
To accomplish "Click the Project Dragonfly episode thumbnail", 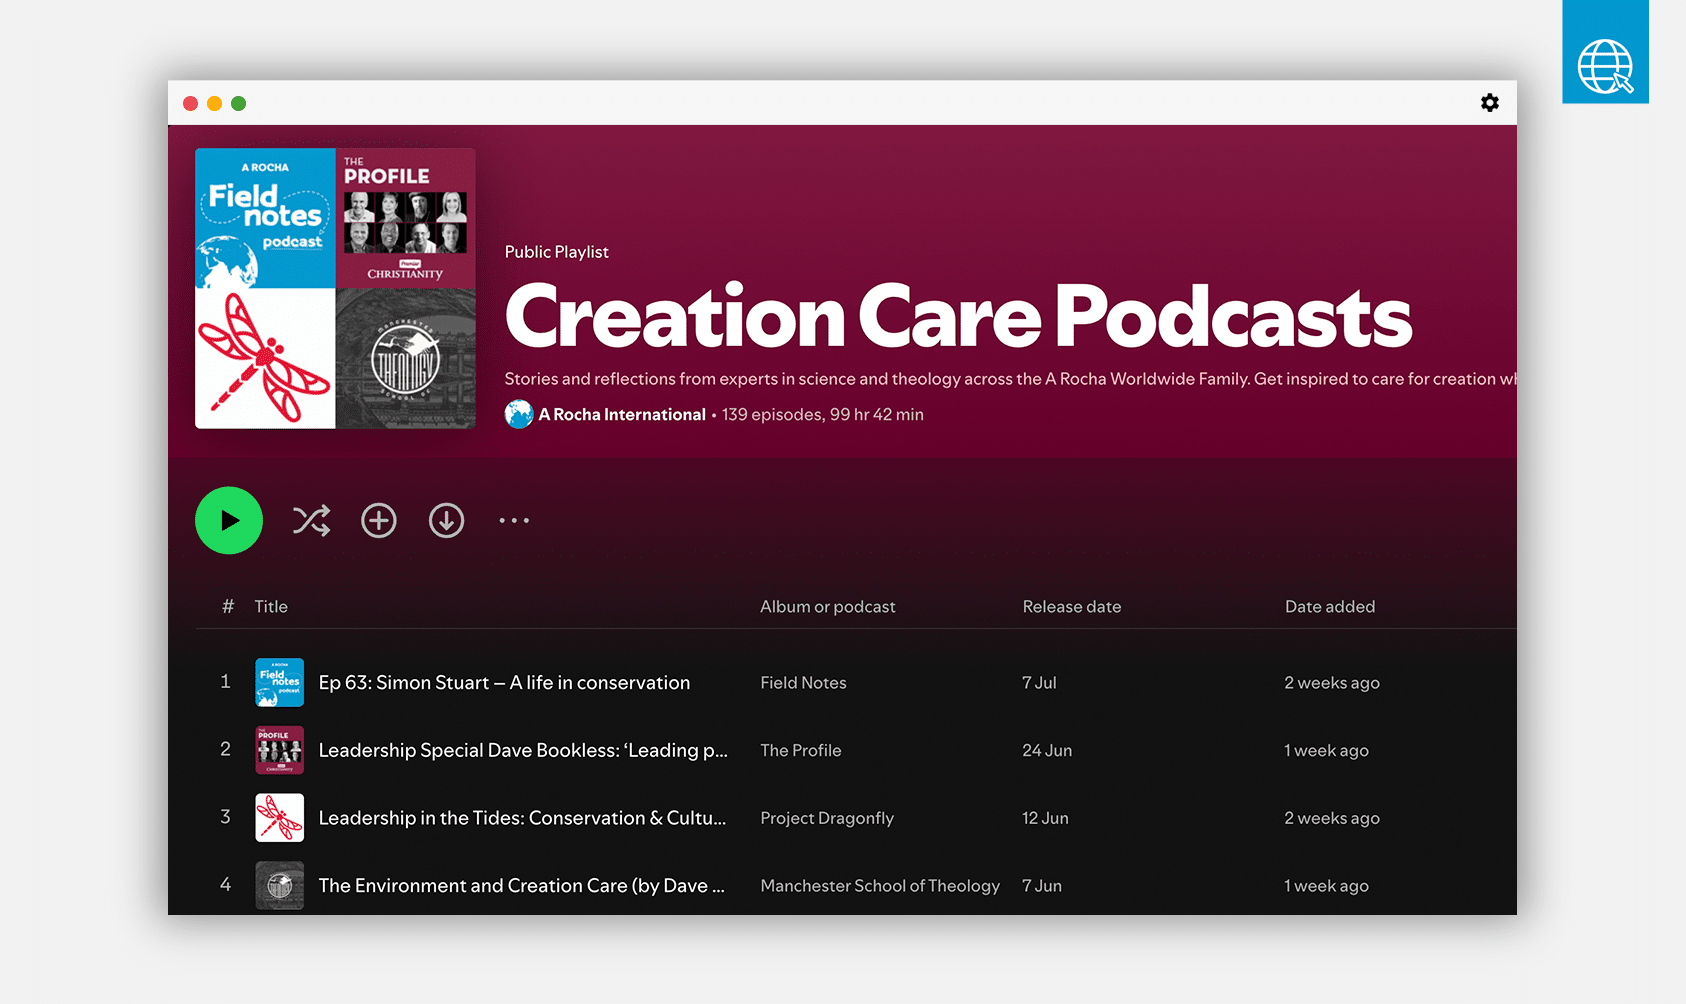I will point(280,818).
